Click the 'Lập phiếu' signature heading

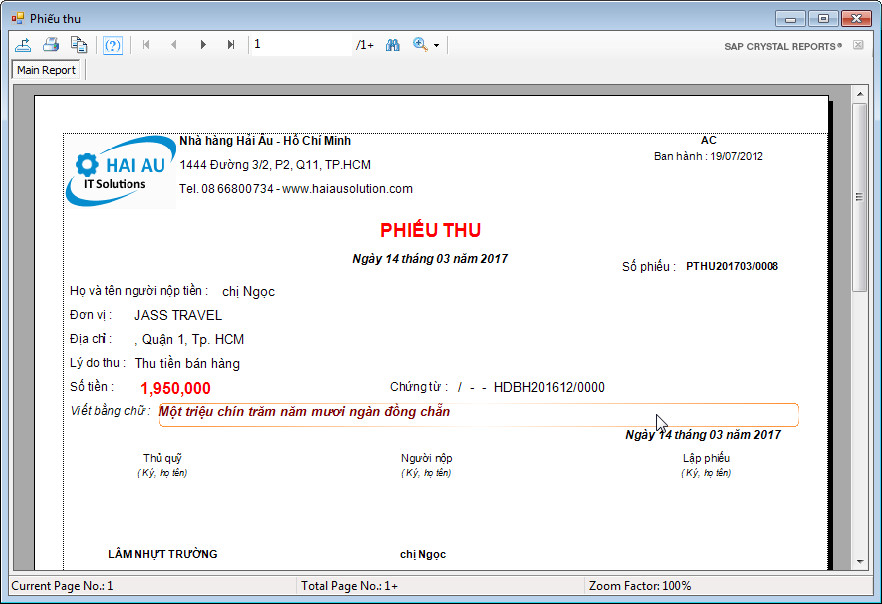click(706, 458)
